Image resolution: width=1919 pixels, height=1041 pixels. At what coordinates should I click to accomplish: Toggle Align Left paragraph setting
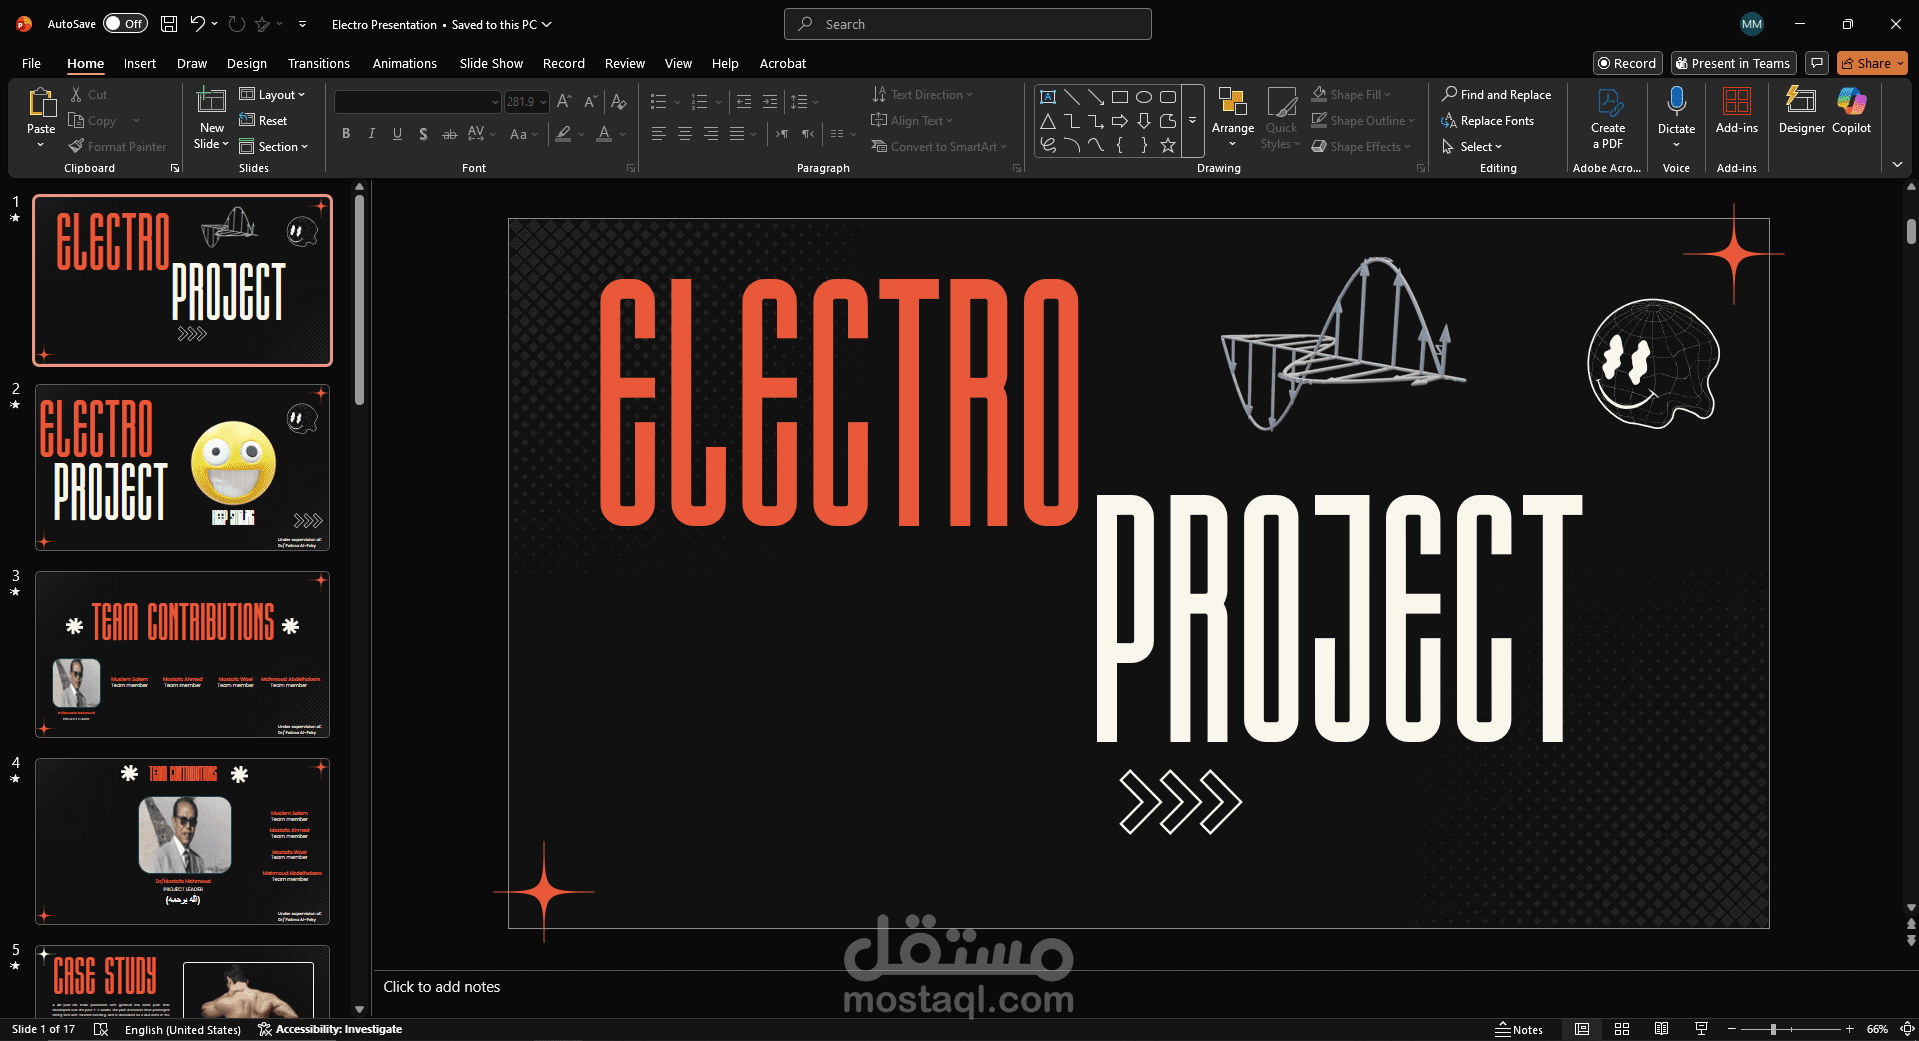click(659, 133)
